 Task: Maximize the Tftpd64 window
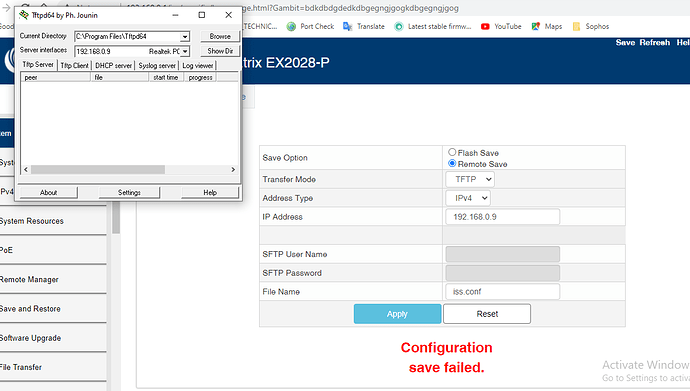(202, 15)
